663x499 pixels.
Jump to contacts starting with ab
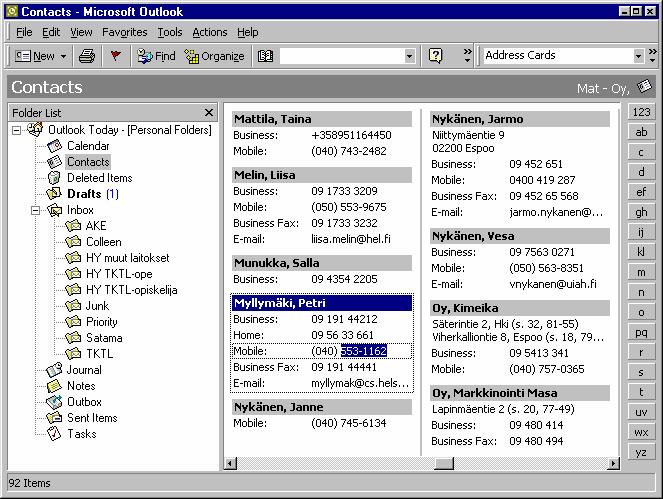click(x=641, y=132)
